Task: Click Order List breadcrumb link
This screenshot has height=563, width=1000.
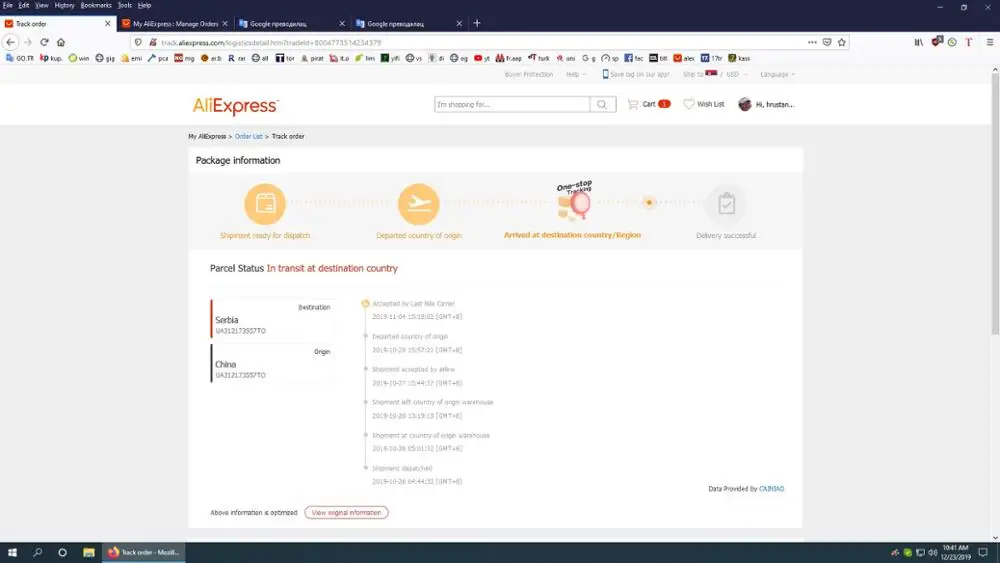Action: 249,136
